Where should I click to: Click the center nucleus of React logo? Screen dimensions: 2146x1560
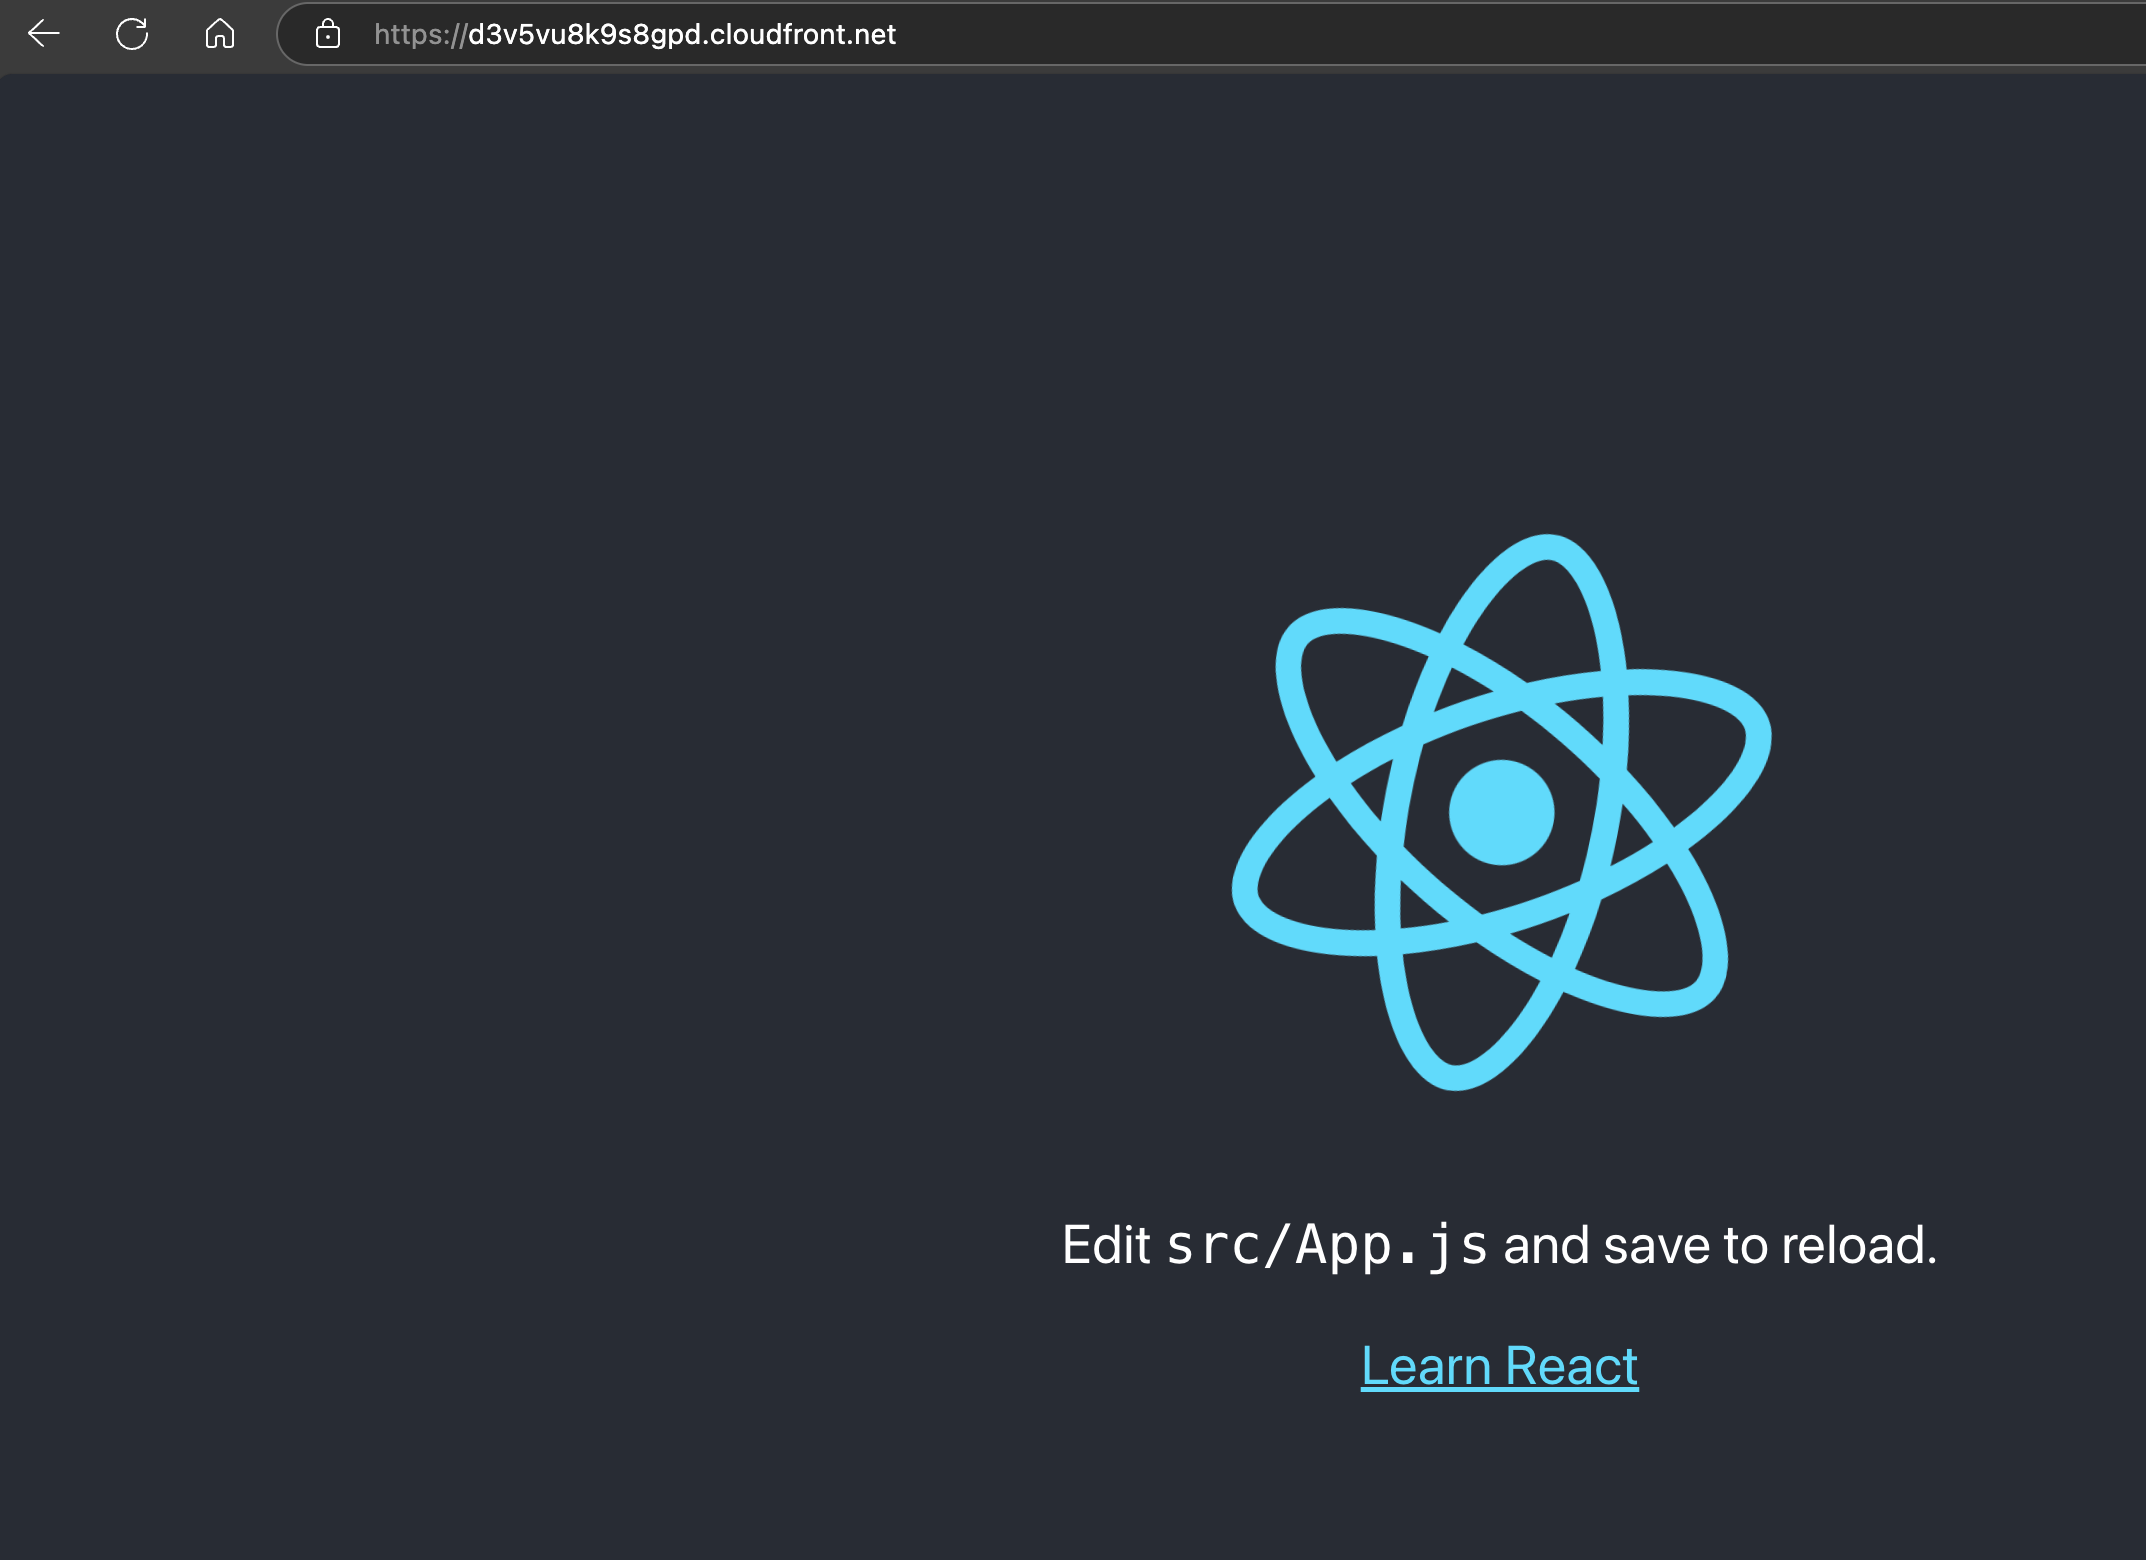(x=1501, y=812)
